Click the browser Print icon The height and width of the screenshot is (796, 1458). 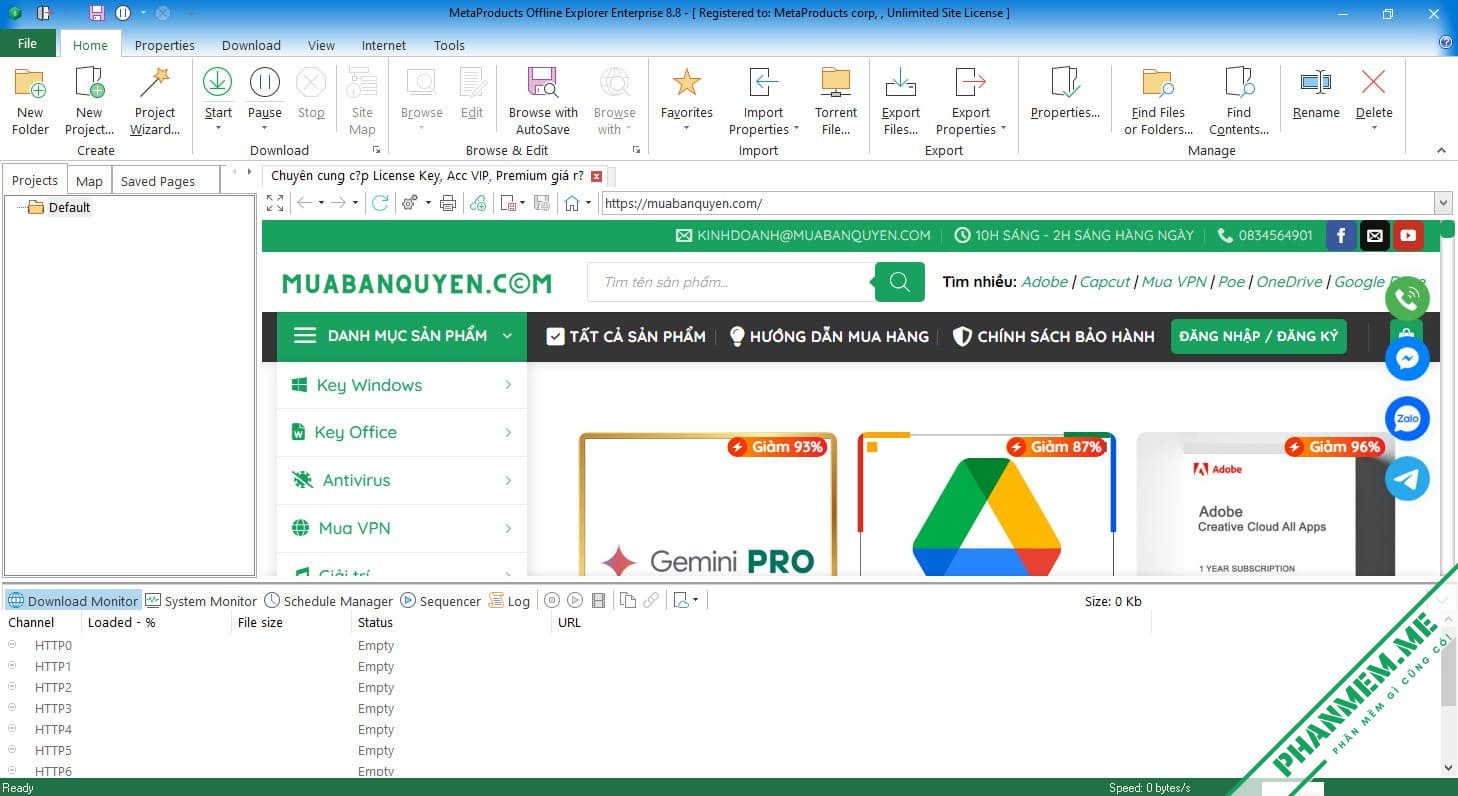pos(448,203)
